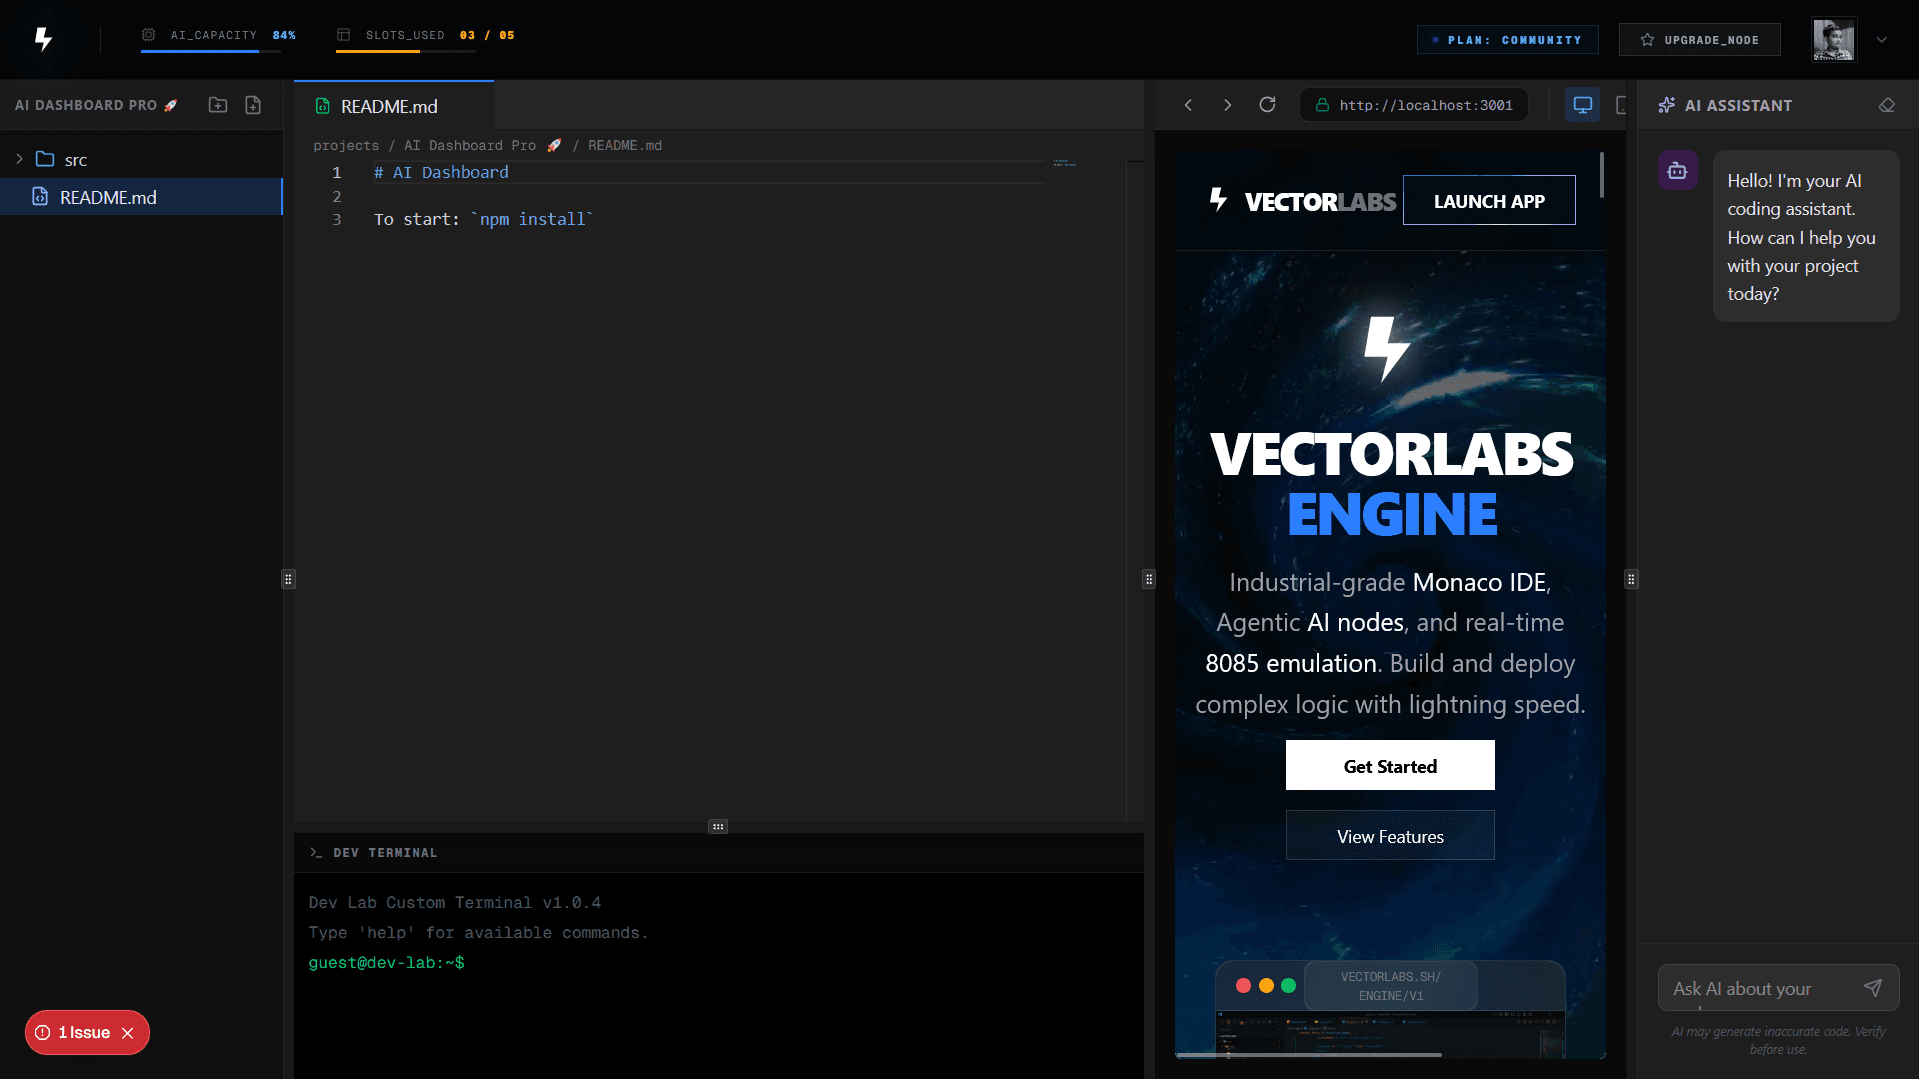Screen dimensions: 1919x1079
Task: Switch preview to the second viewport mode
Action: coord(1623,104)
